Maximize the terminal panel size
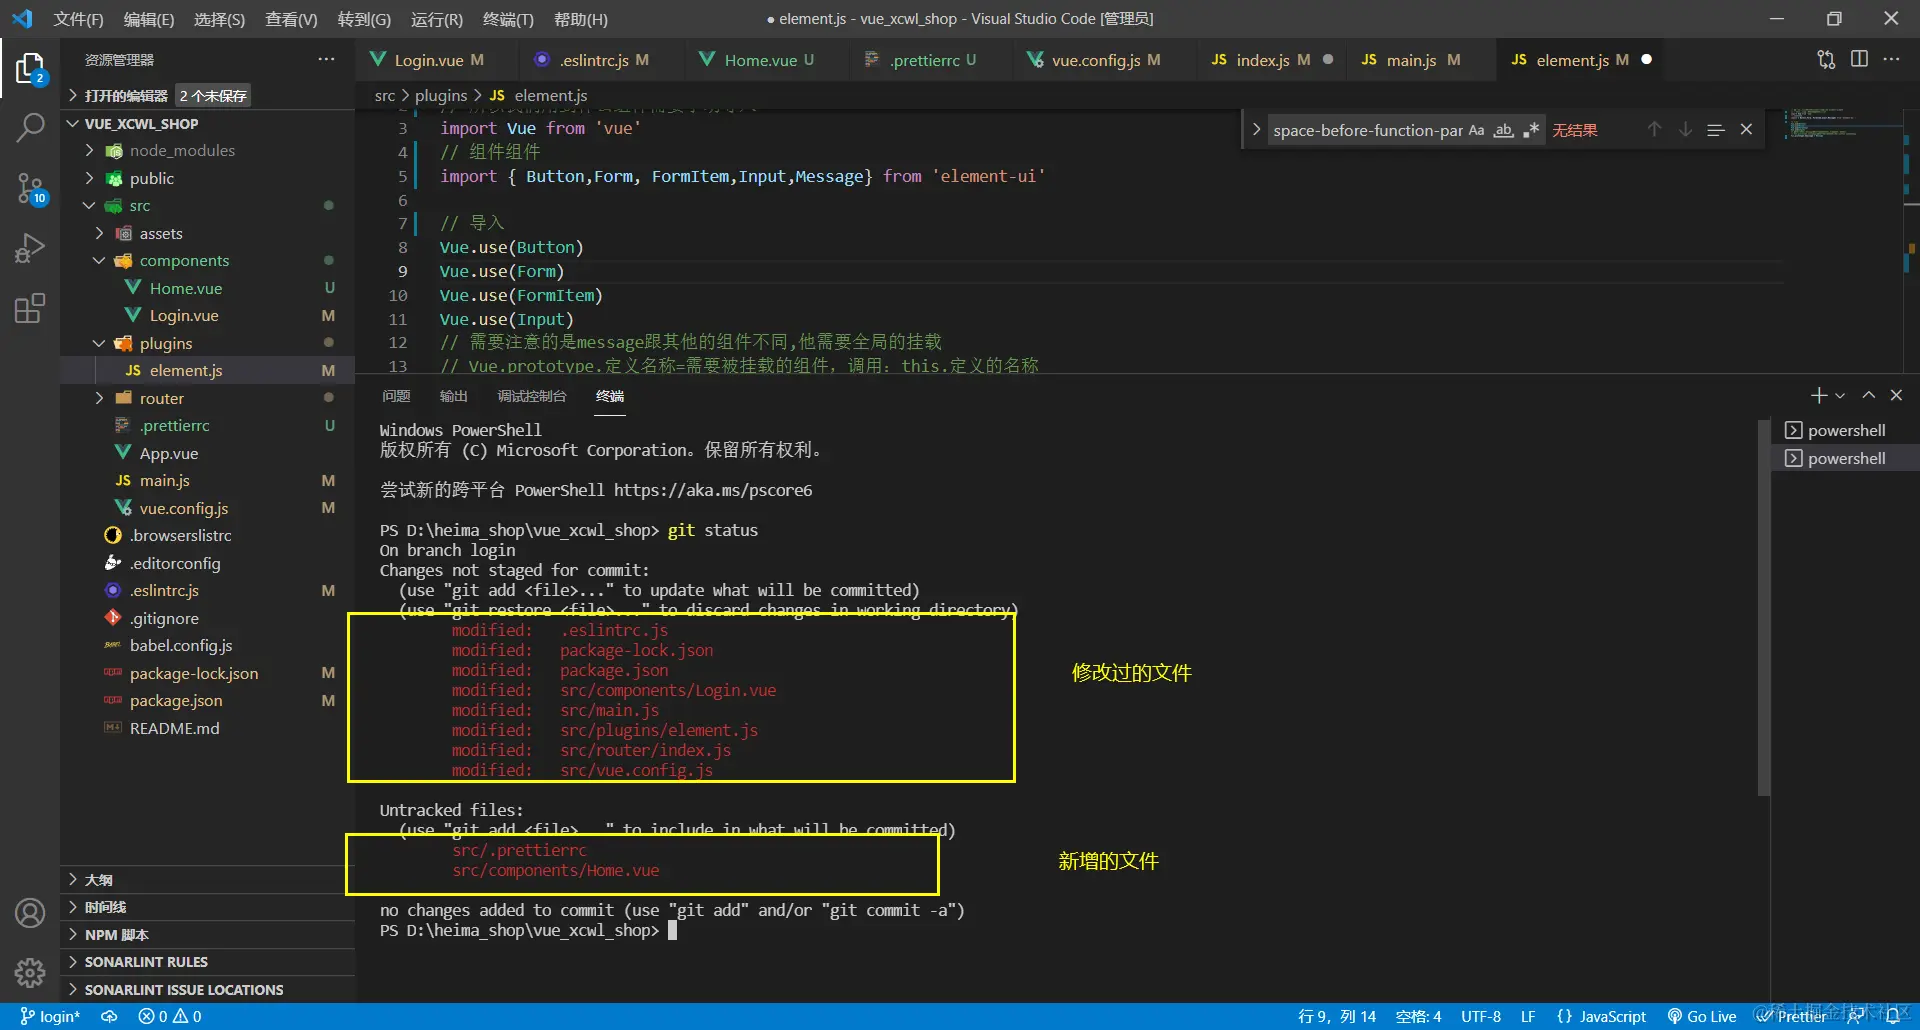Screen dimensions: 1920x1030 [1868, 396]
